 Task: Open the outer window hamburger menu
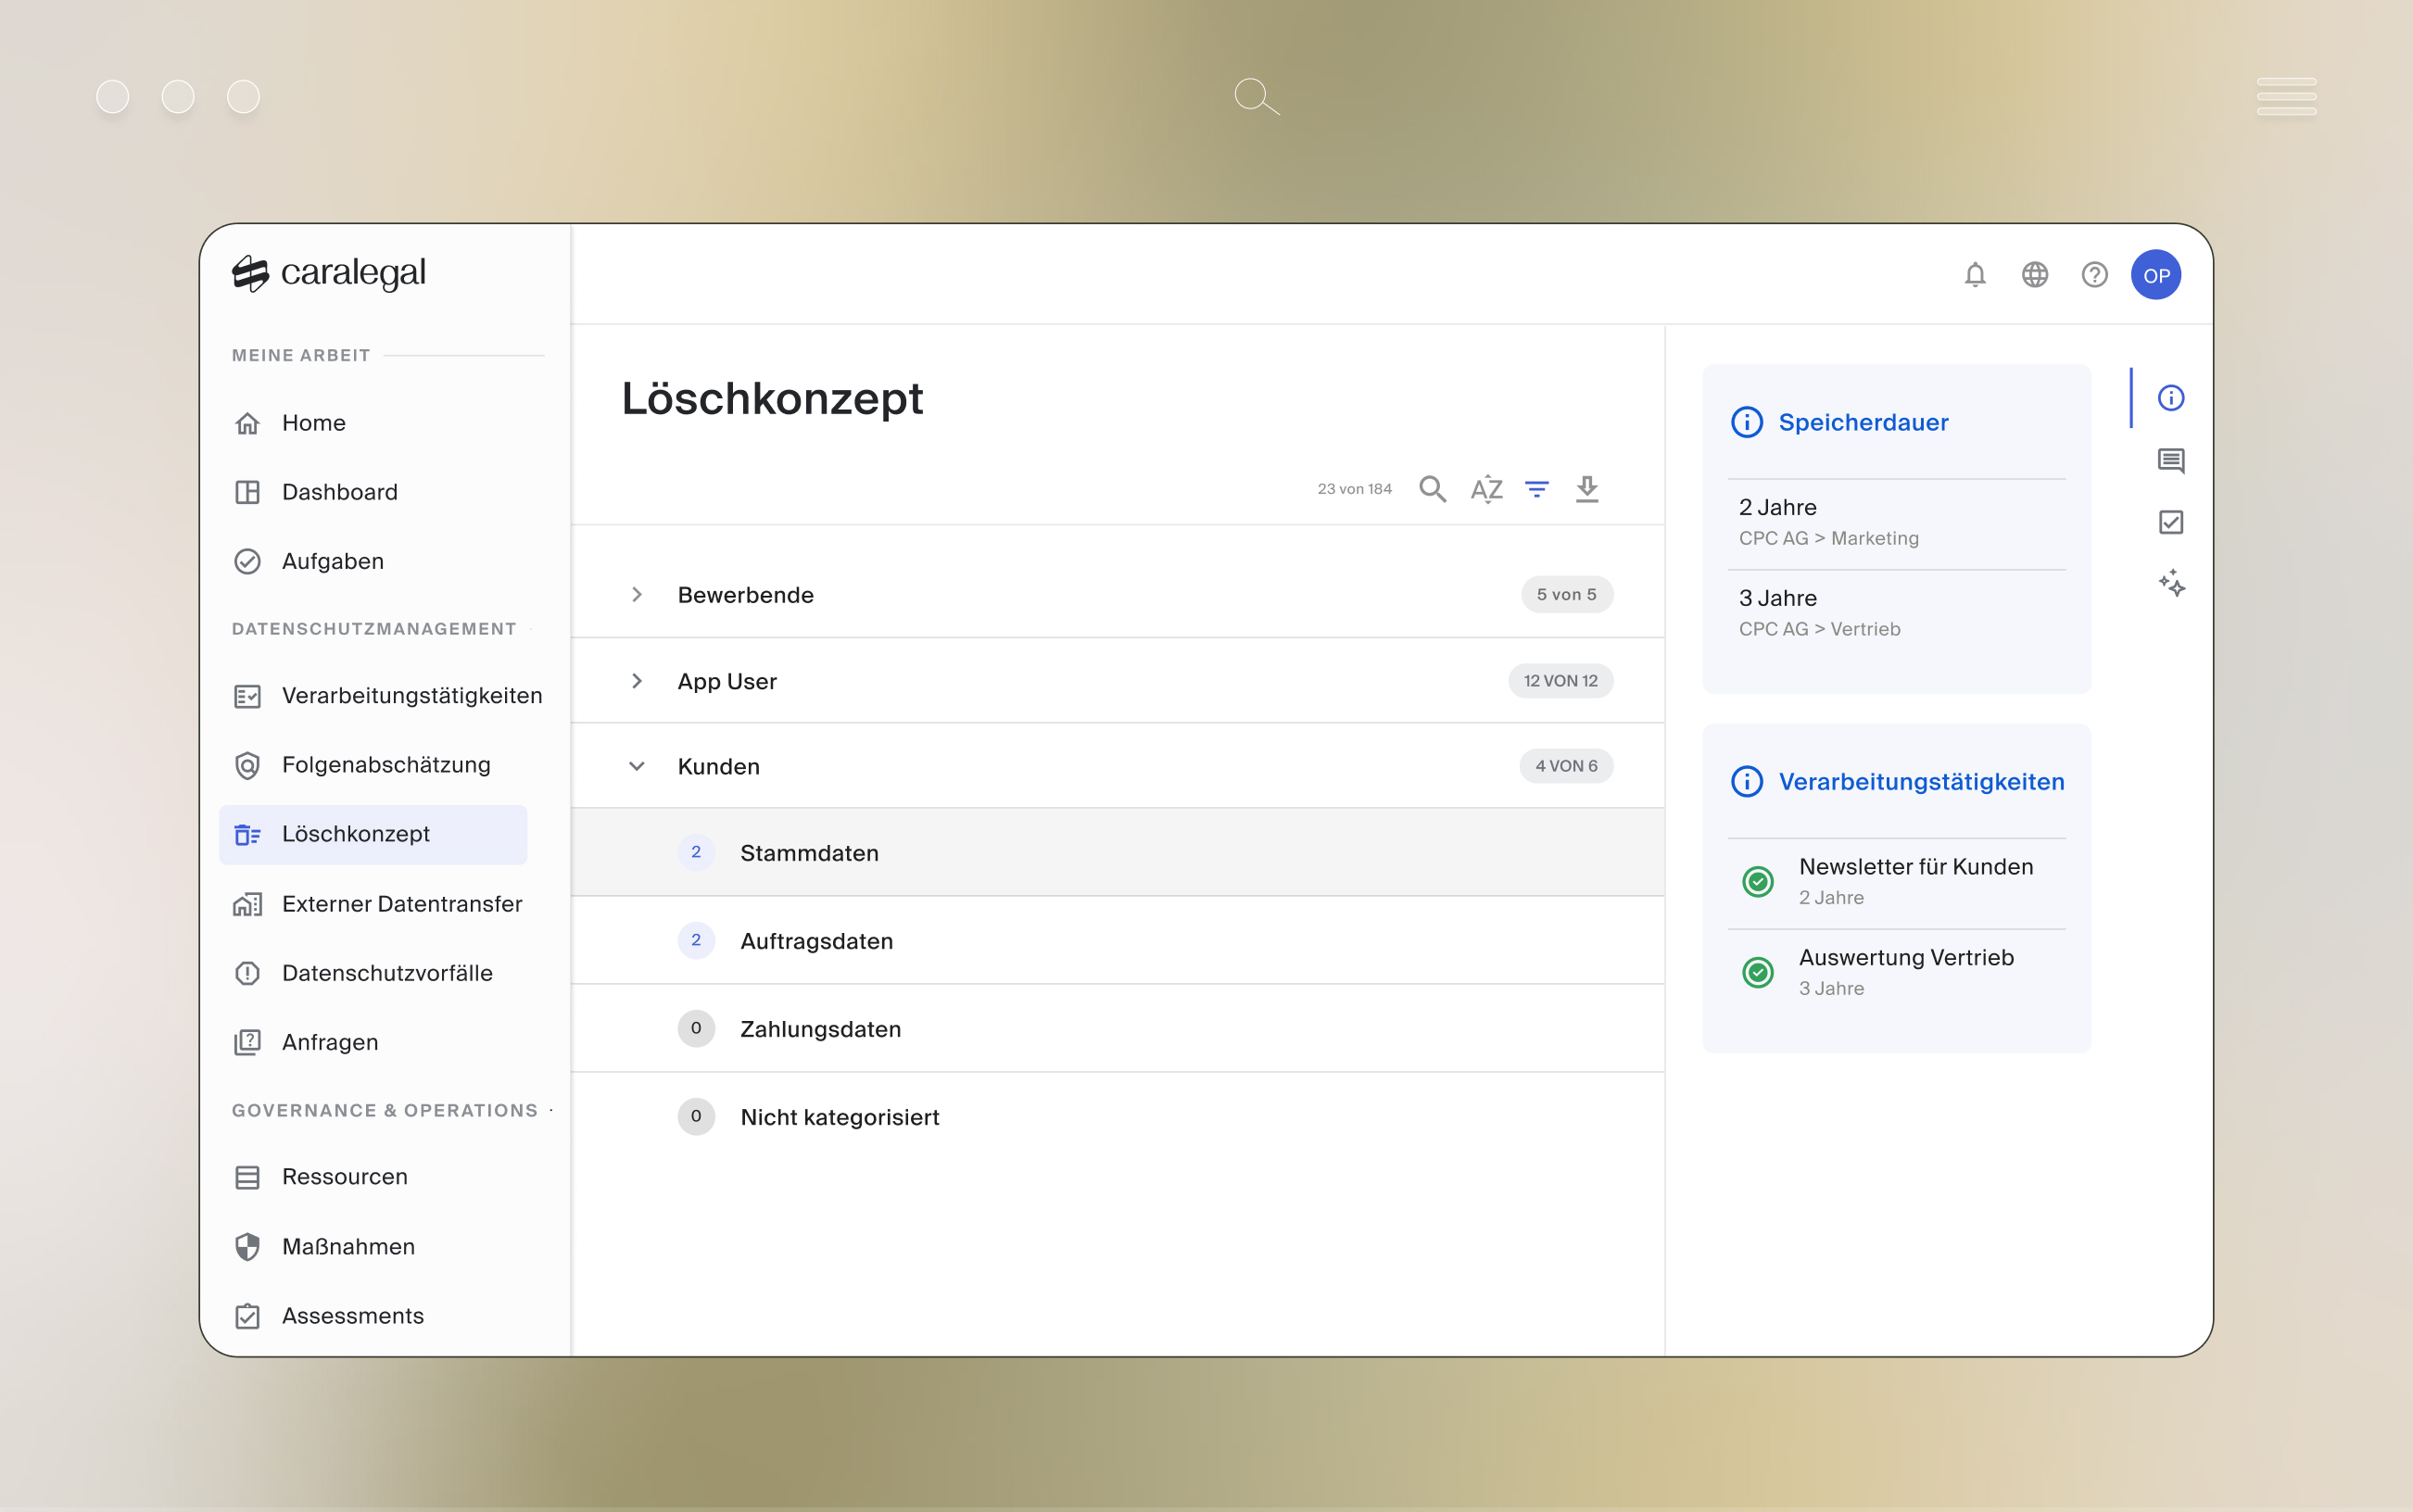click(x=2285, y=97)
